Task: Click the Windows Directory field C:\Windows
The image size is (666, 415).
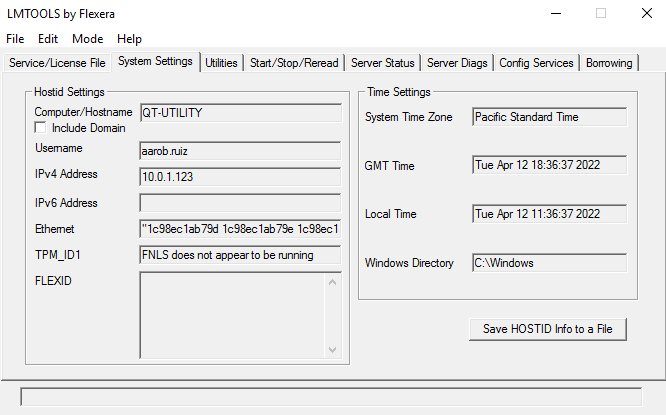Action: 549,263
